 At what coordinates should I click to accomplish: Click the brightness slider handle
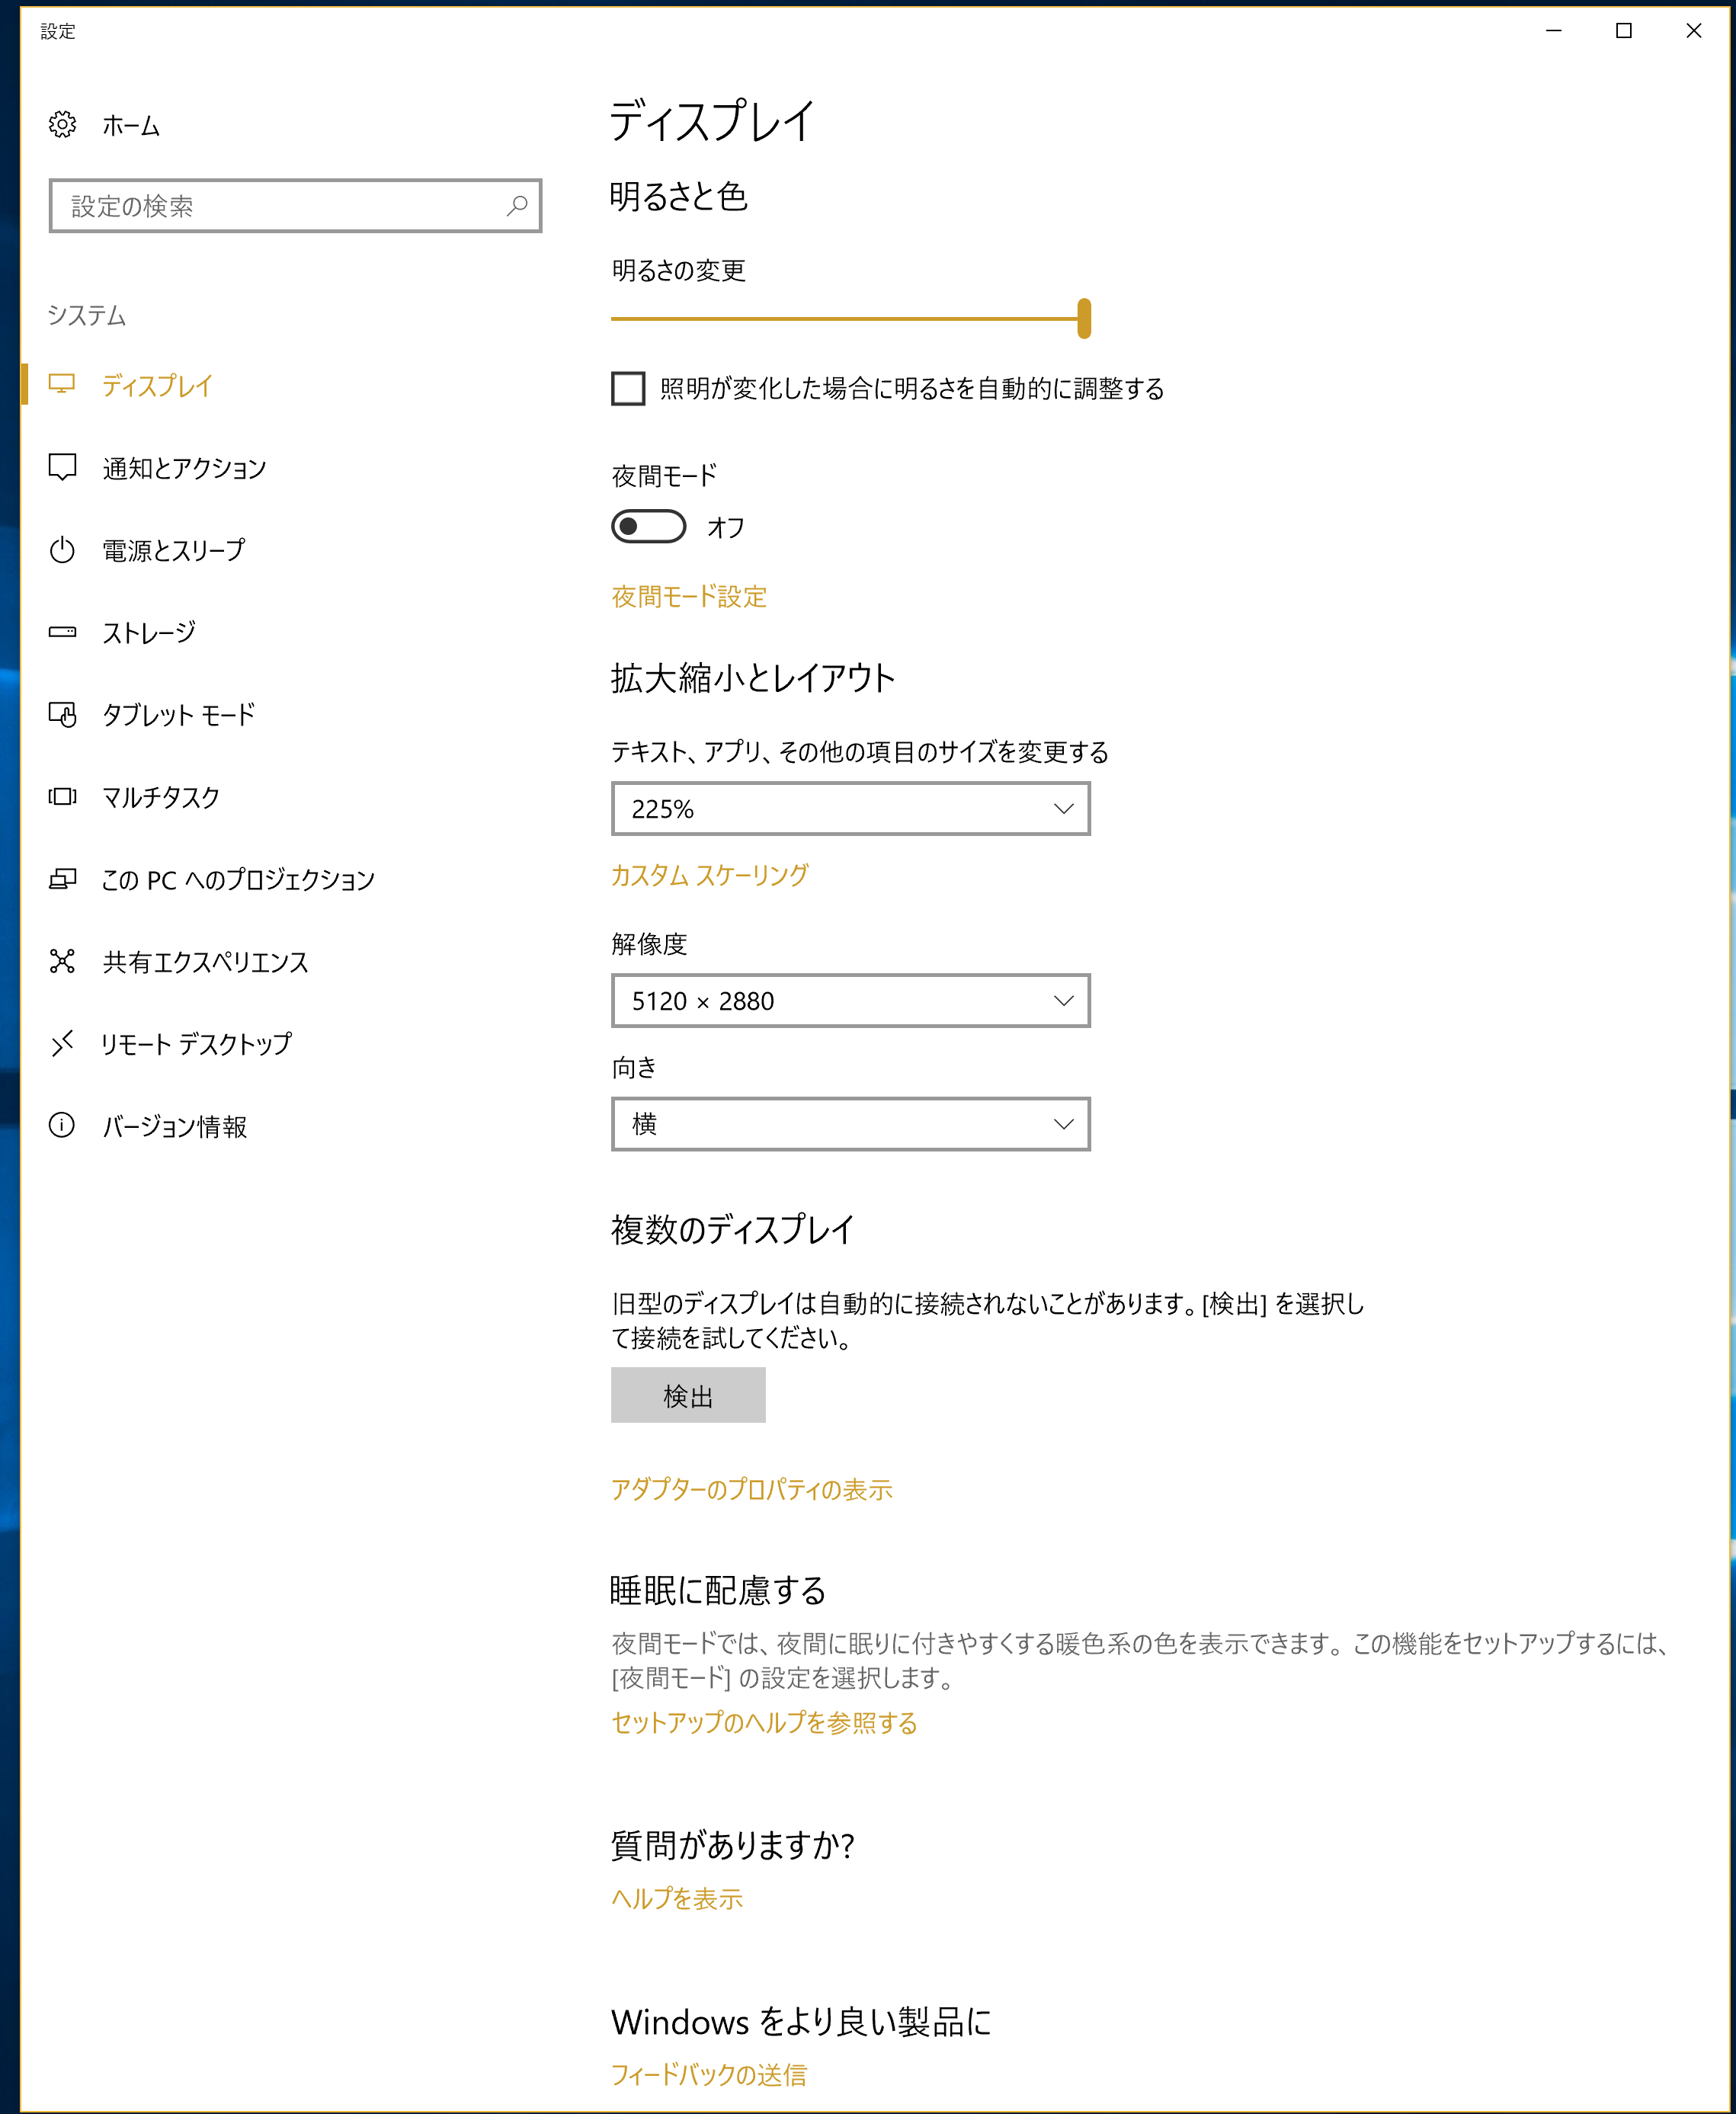coord(1084,319)
